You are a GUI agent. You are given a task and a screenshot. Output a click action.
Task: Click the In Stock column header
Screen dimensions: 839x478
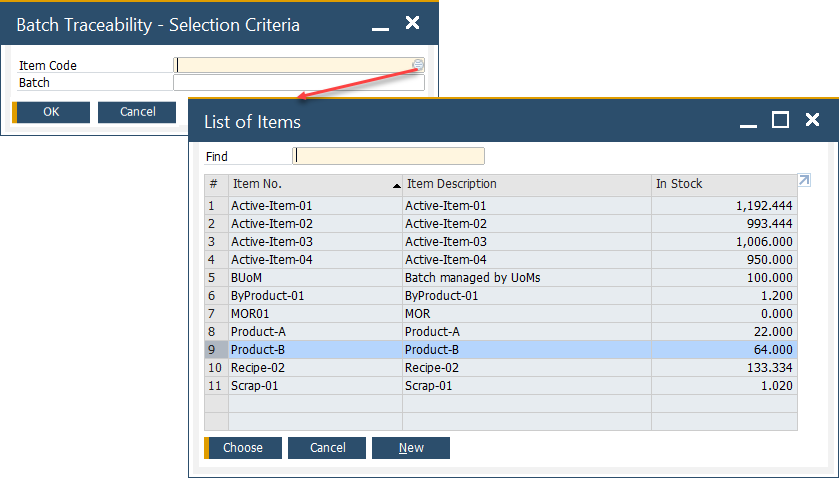[724, 184]
